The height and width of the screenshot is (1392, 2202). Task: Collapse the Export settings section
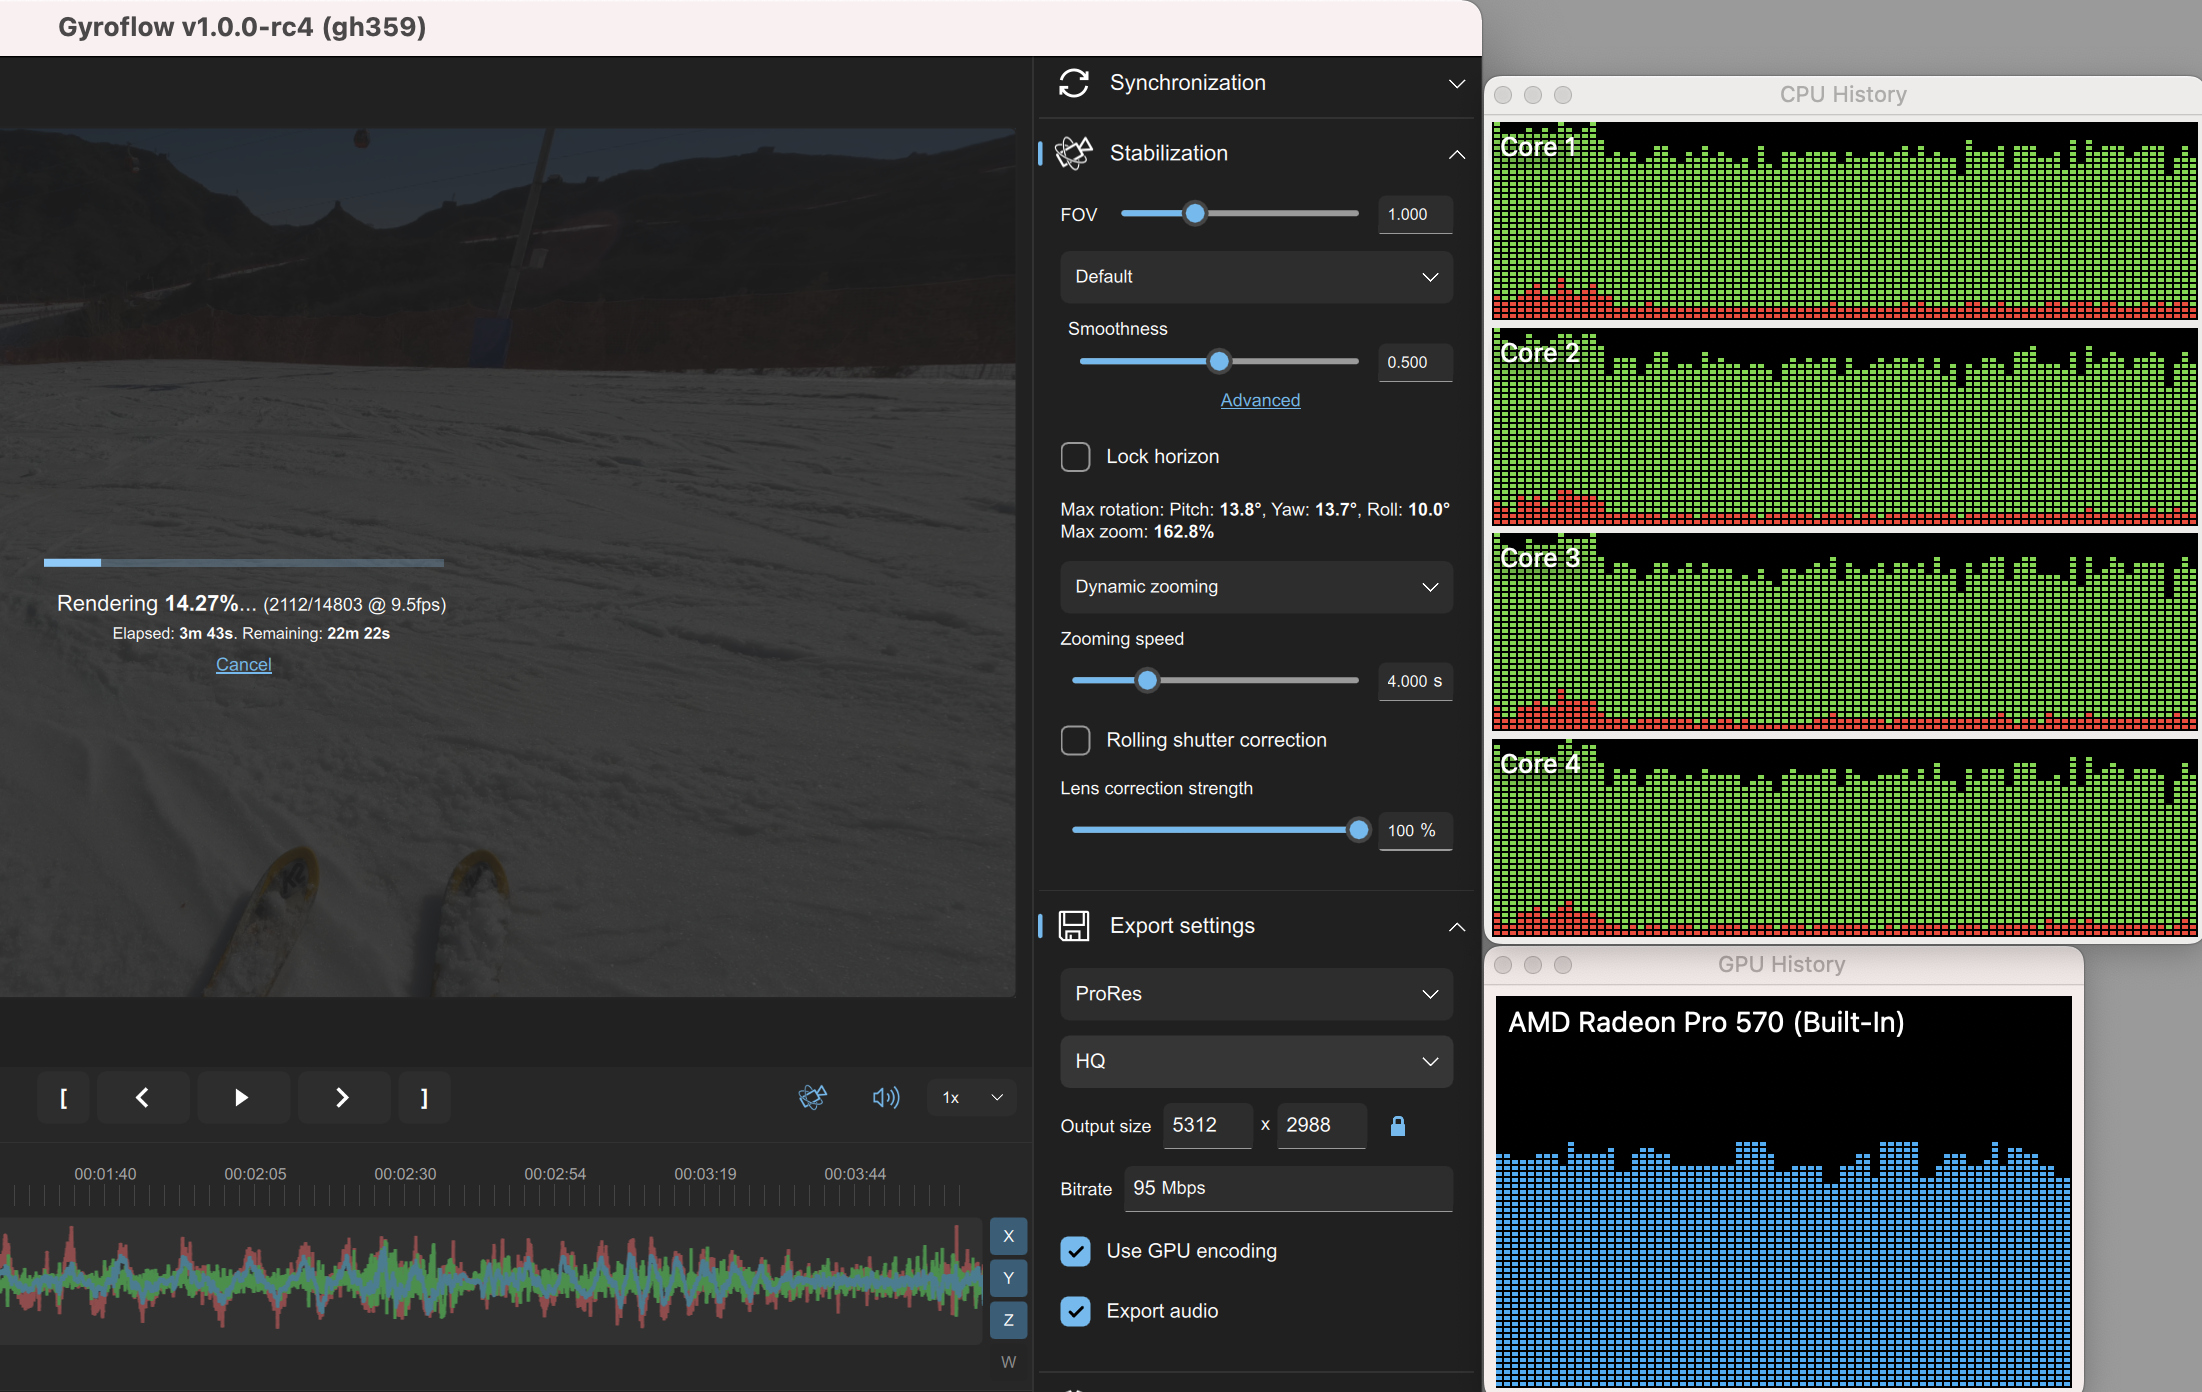click(x=1456, y=927)
